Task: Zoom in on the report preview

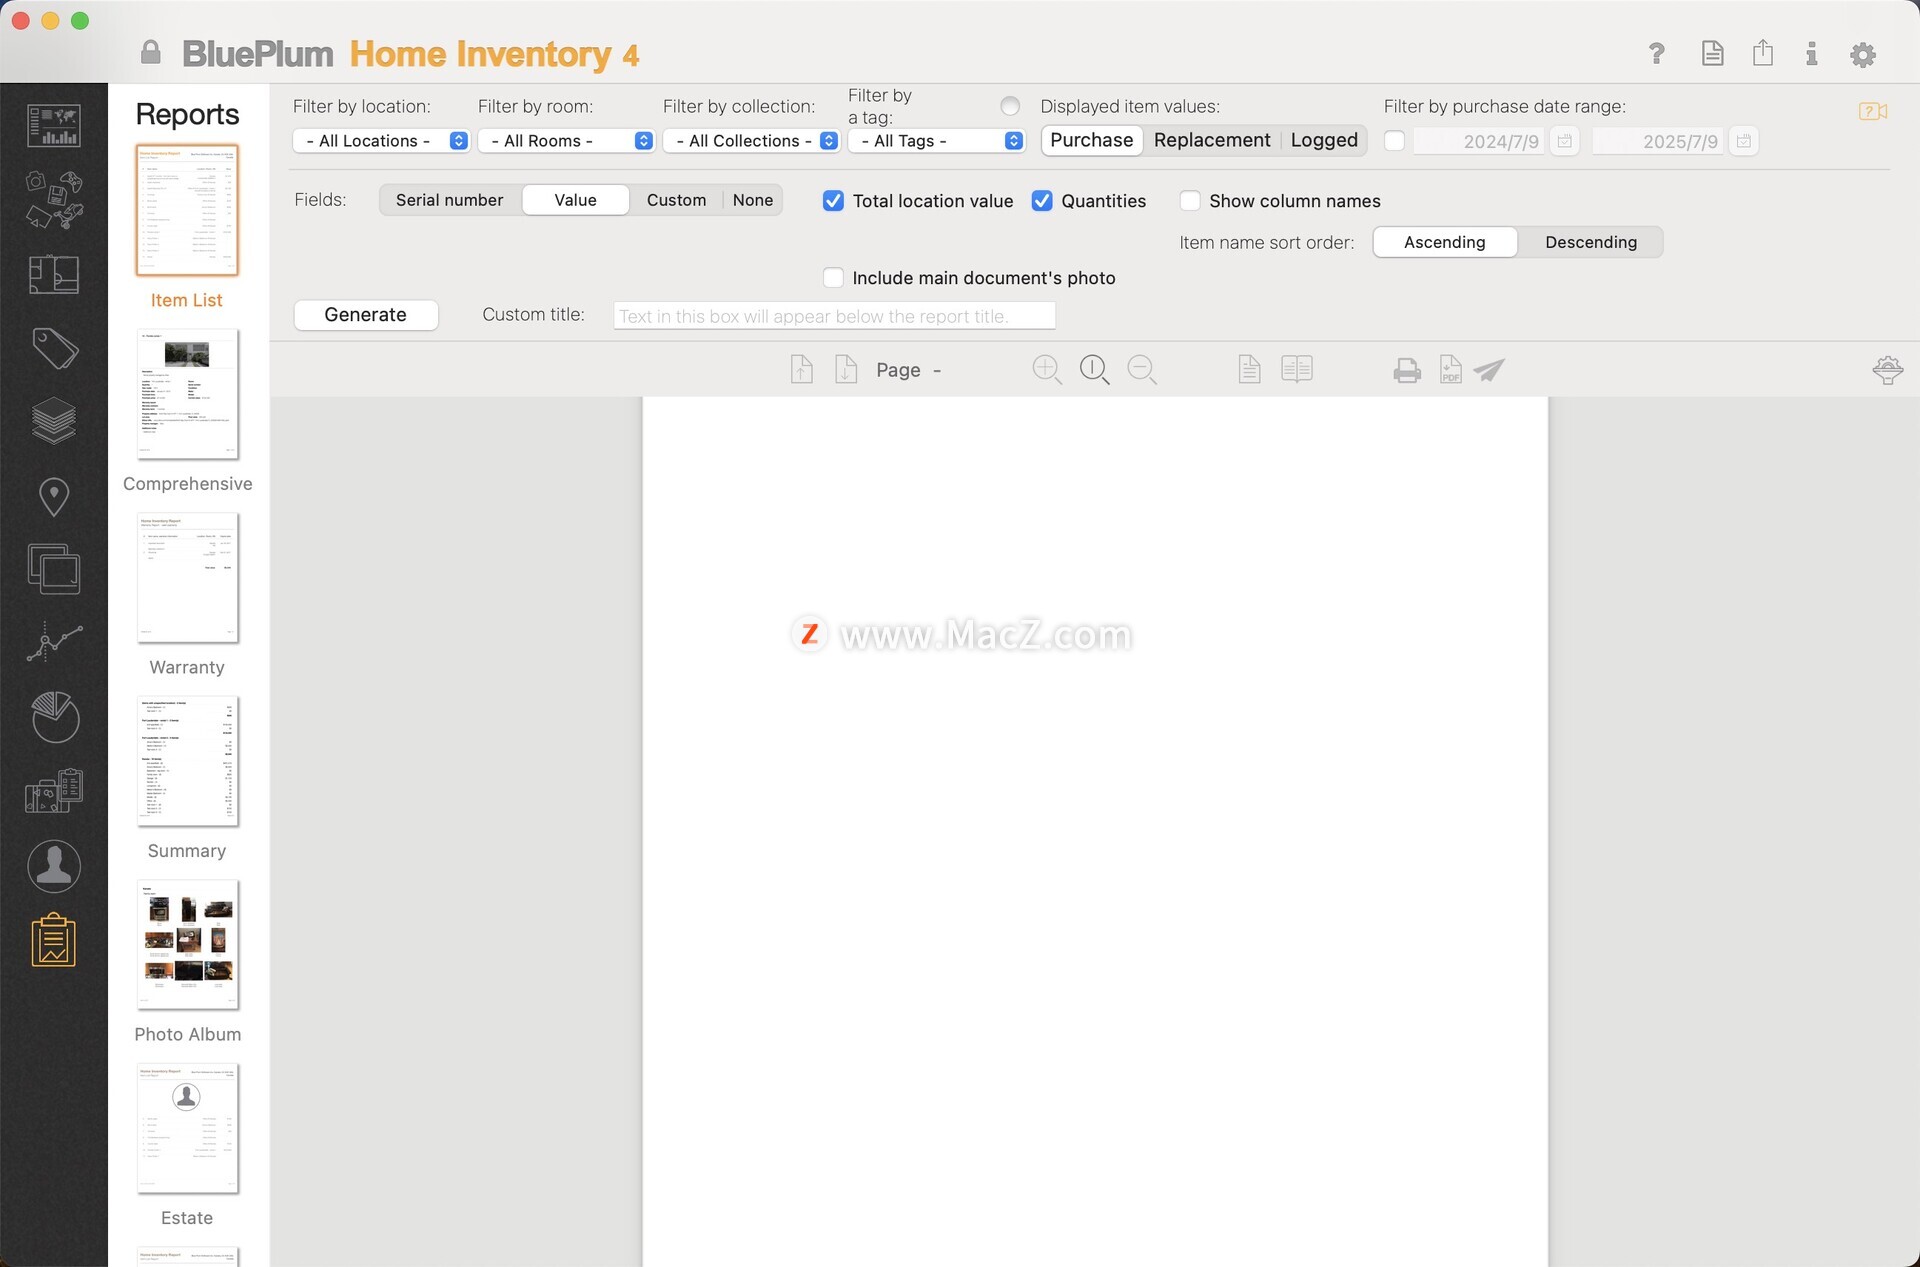Action: click(1047, 369)
